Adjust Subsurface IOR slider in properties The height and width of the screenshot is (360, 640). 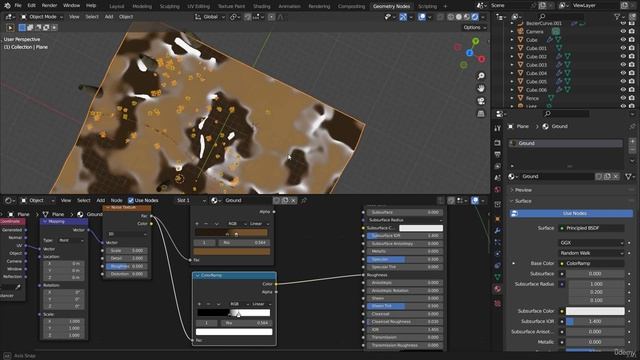point(595,322)
